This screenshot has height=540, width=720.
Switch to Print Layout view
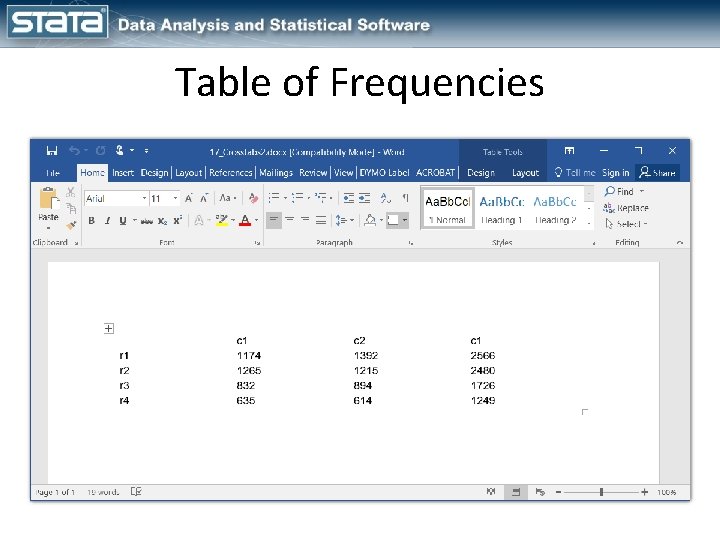pyautogui.click(x=516, y=492)
